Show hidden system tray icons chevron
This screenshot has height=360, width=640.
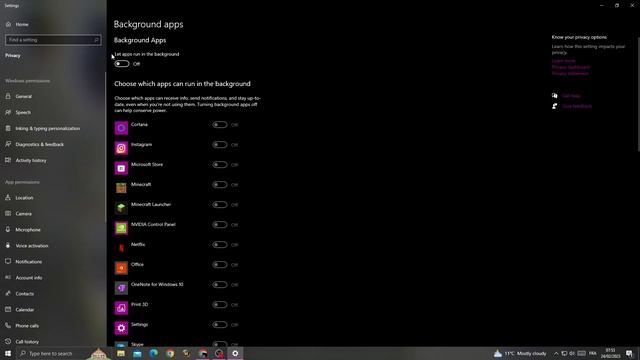(x=556, y=353)
